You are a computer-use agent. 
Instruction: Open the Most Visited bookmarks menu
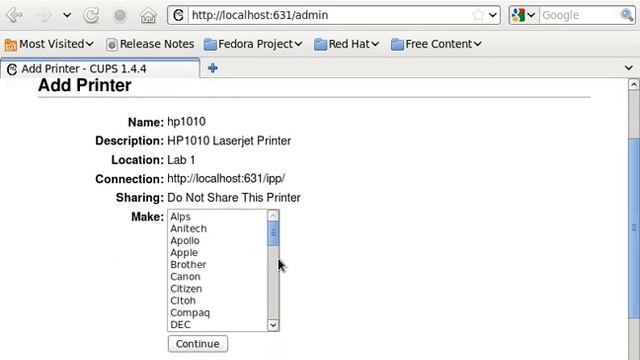[49, 44]
